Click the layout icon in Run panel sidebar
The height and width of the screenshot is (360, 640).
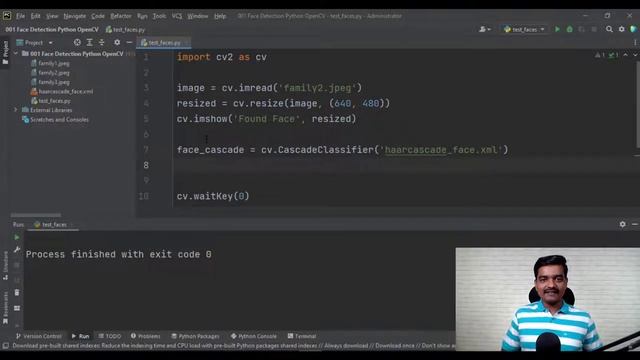[17, 308]
